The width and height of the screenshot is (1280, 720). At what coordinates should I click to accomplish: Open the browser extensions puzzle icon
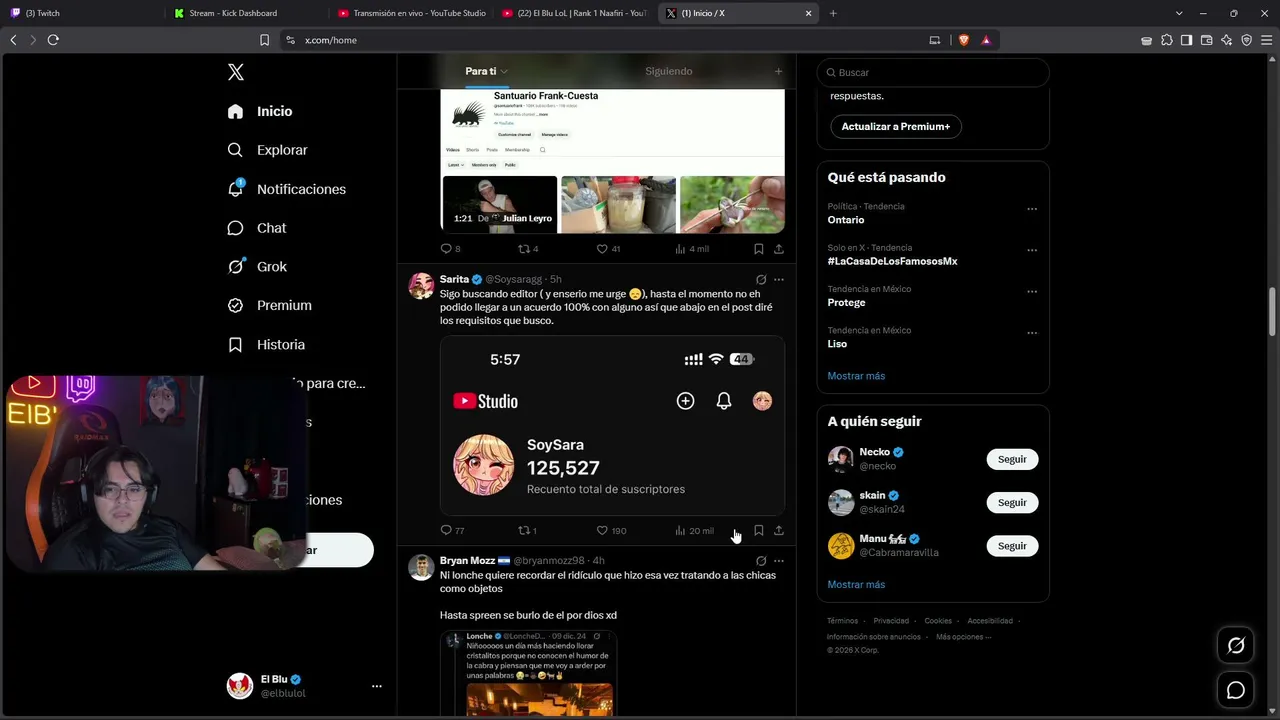[x=1166, y=40]
